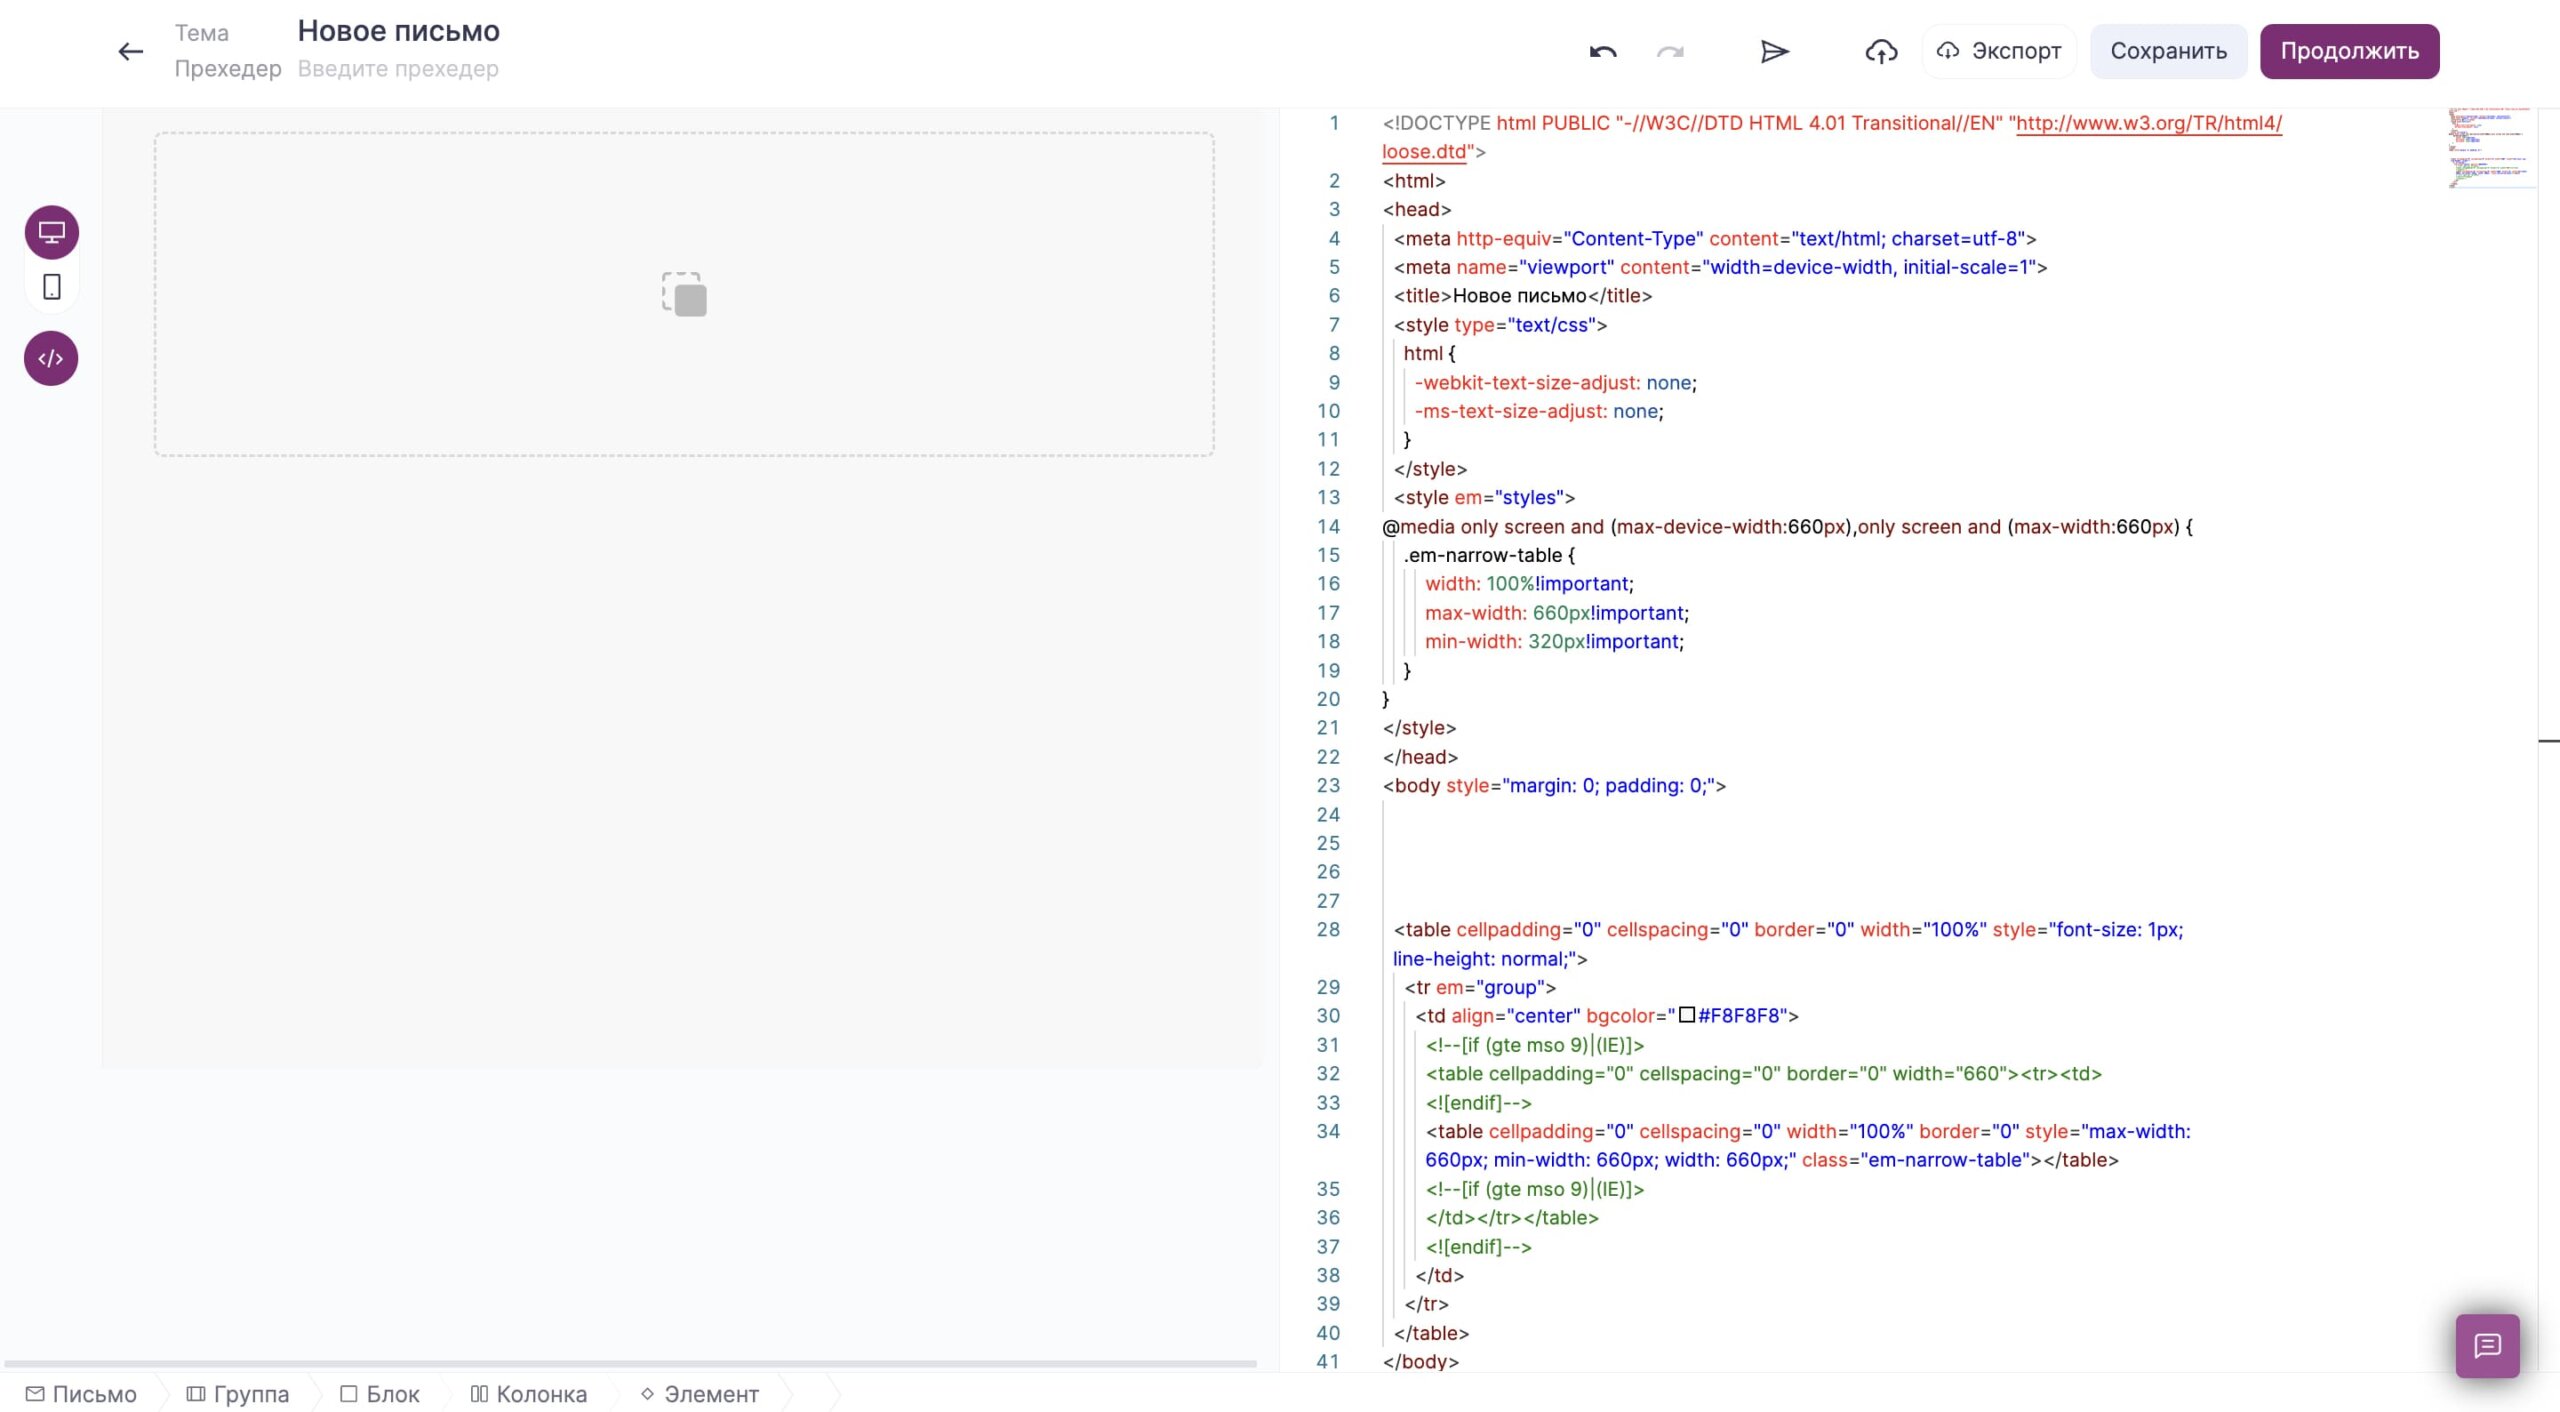
Task: Click the Продолжить button
Action: [x=2349, y=51]
